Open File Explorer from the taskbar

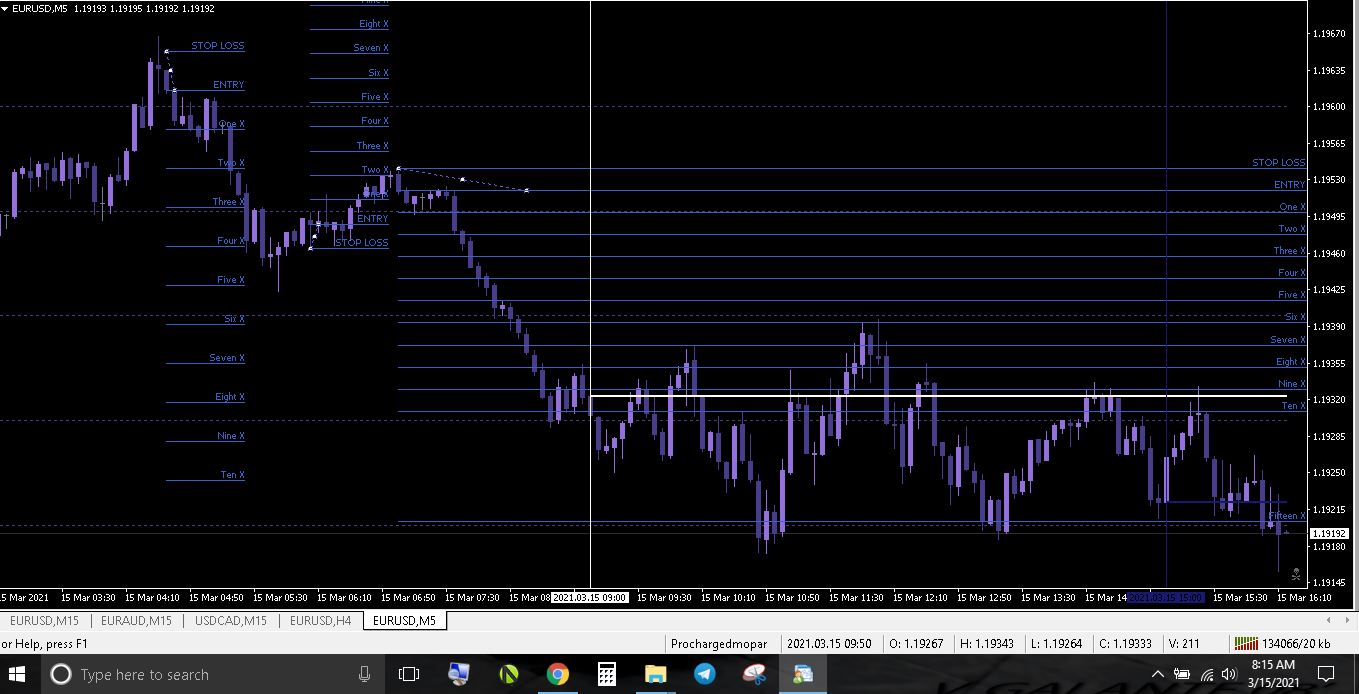[656, 674]
